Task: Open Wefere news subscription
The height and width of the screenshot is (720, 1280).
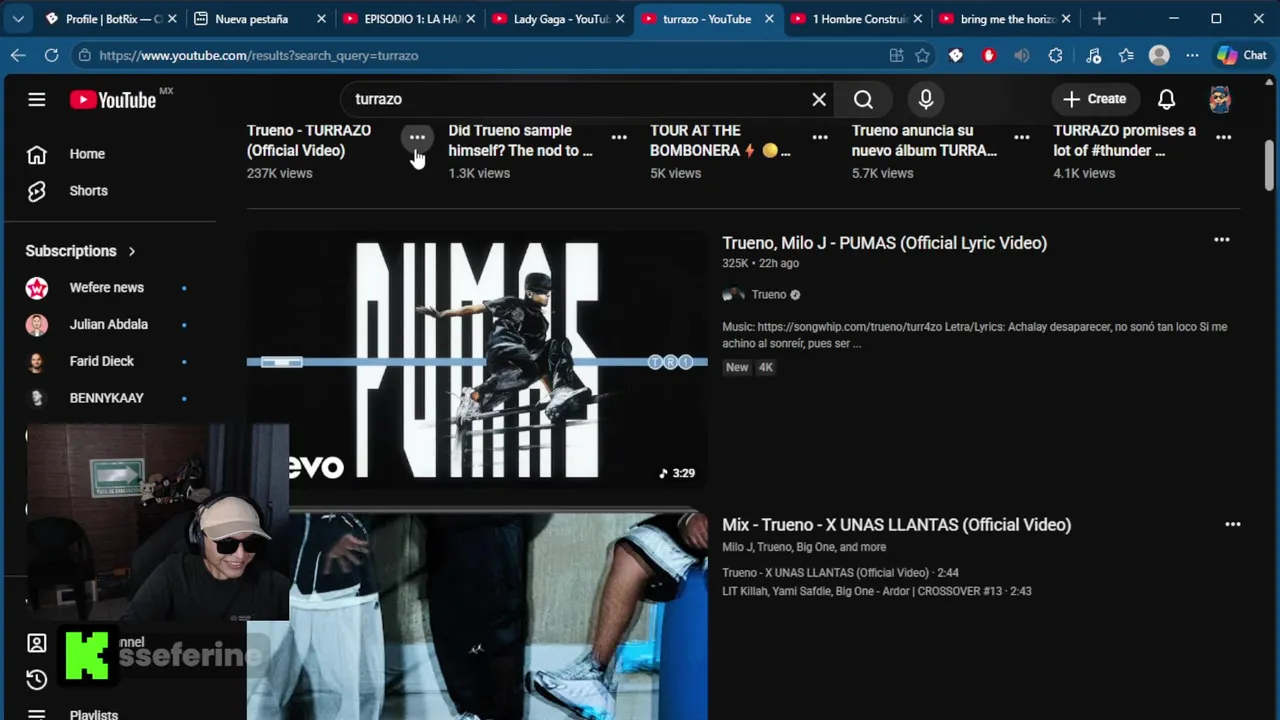Action: click(107, 288)
